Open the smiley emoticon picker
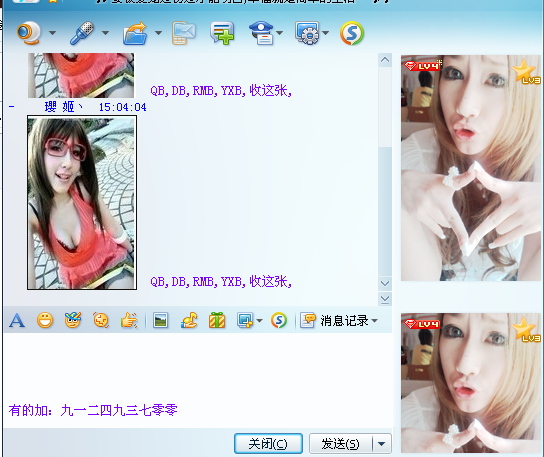This screenshot has width=544, height=457. 45,320
